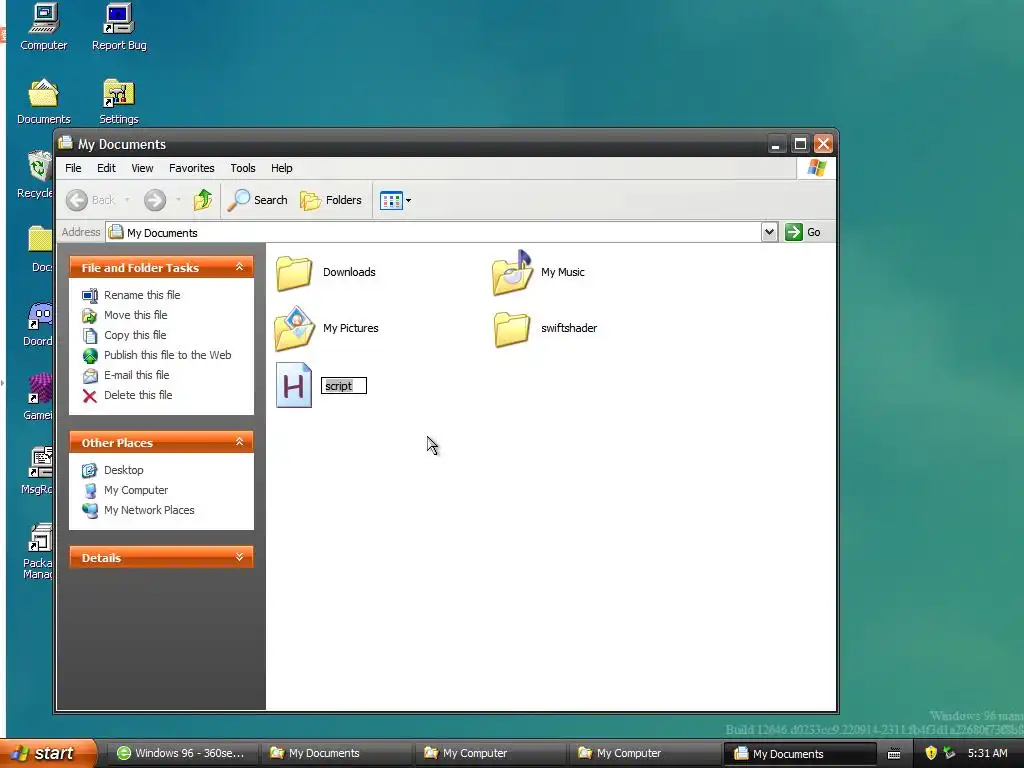Select the script file H icon

click(293, 385)
